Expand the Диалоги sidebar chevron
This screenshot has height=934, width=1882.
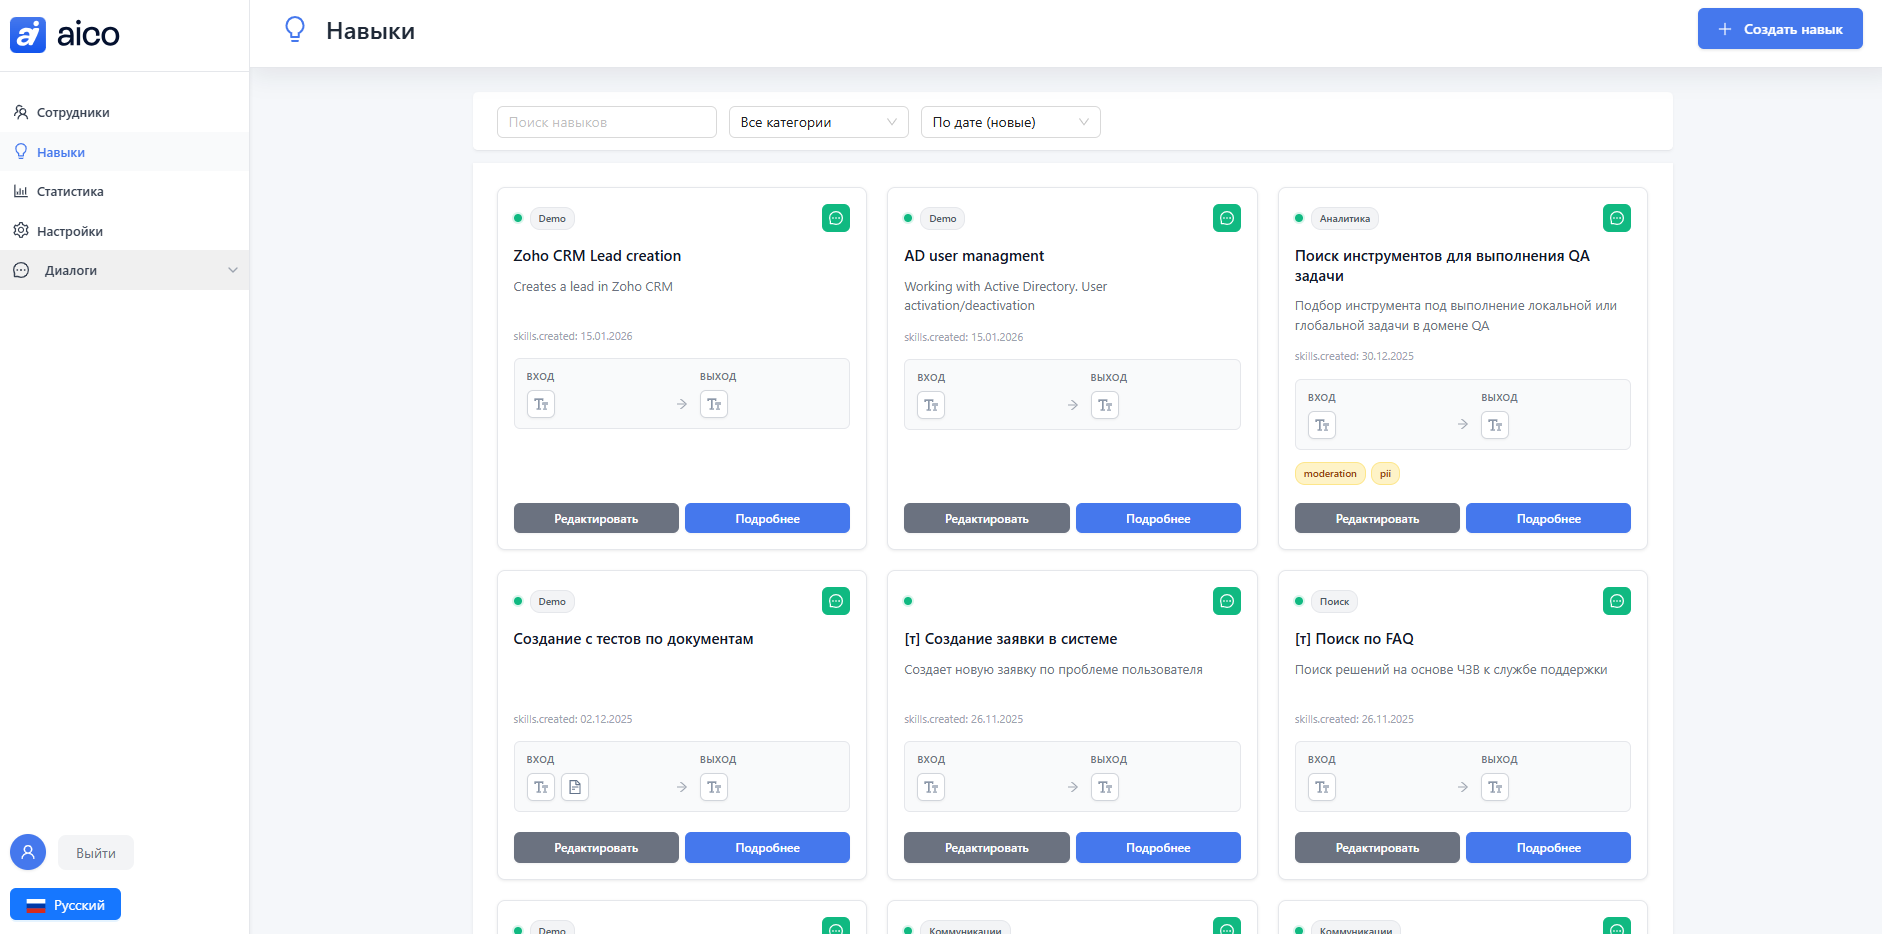click(233, 270)
